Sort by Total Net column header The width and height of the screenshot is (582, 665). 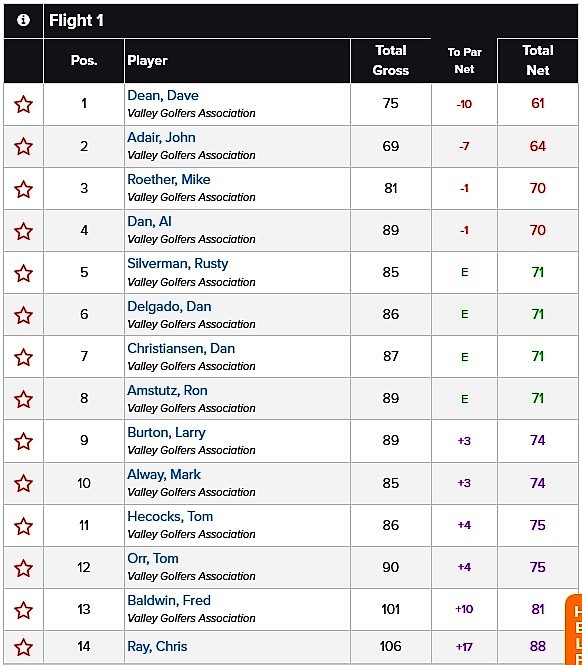click(x=537, y=60)
